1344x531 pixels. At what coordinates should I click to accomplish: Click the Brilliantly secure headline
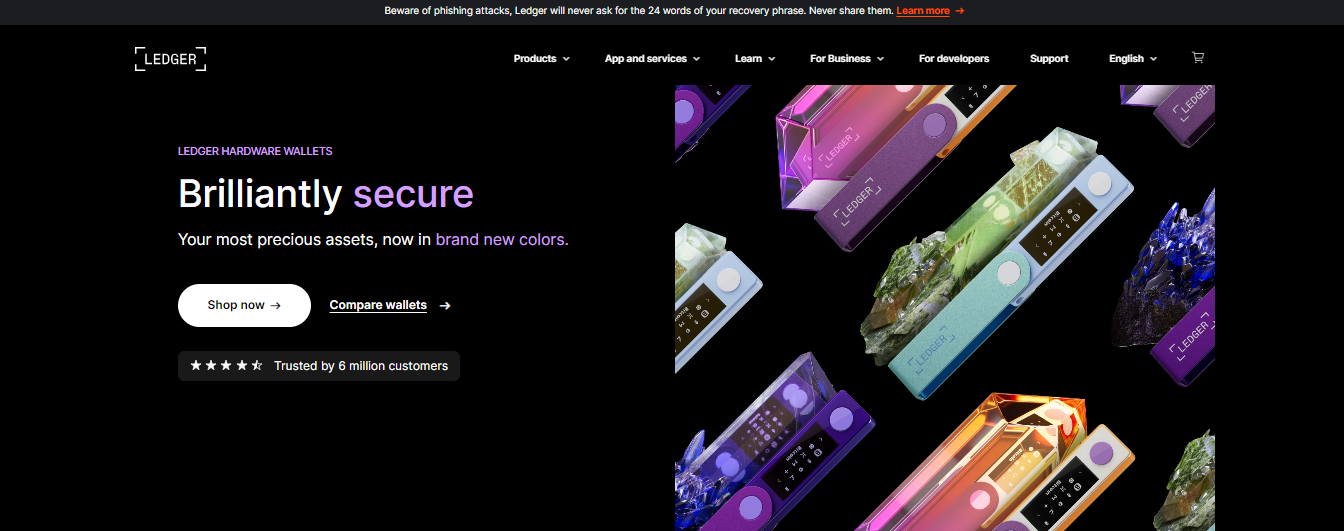click(326, 194)
